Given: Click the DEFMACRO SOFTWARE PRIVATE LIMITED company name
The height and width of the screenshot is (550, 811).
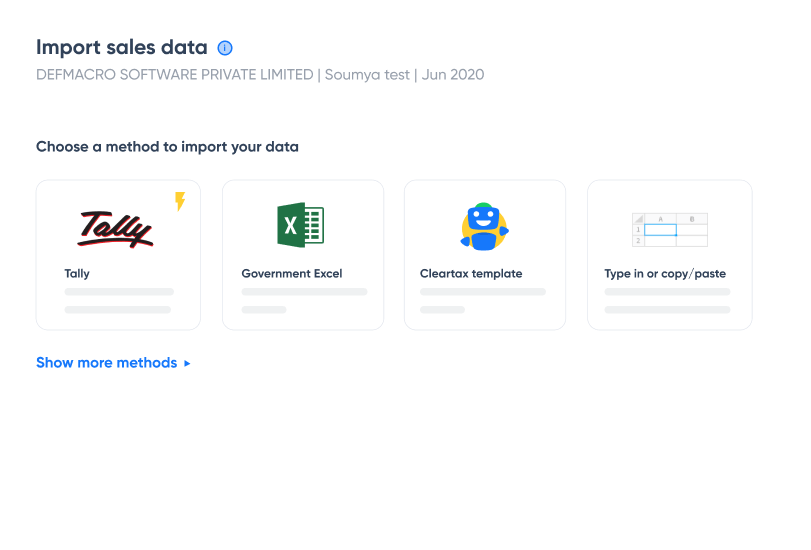Looking at the screenshot, I should [174, 75].
